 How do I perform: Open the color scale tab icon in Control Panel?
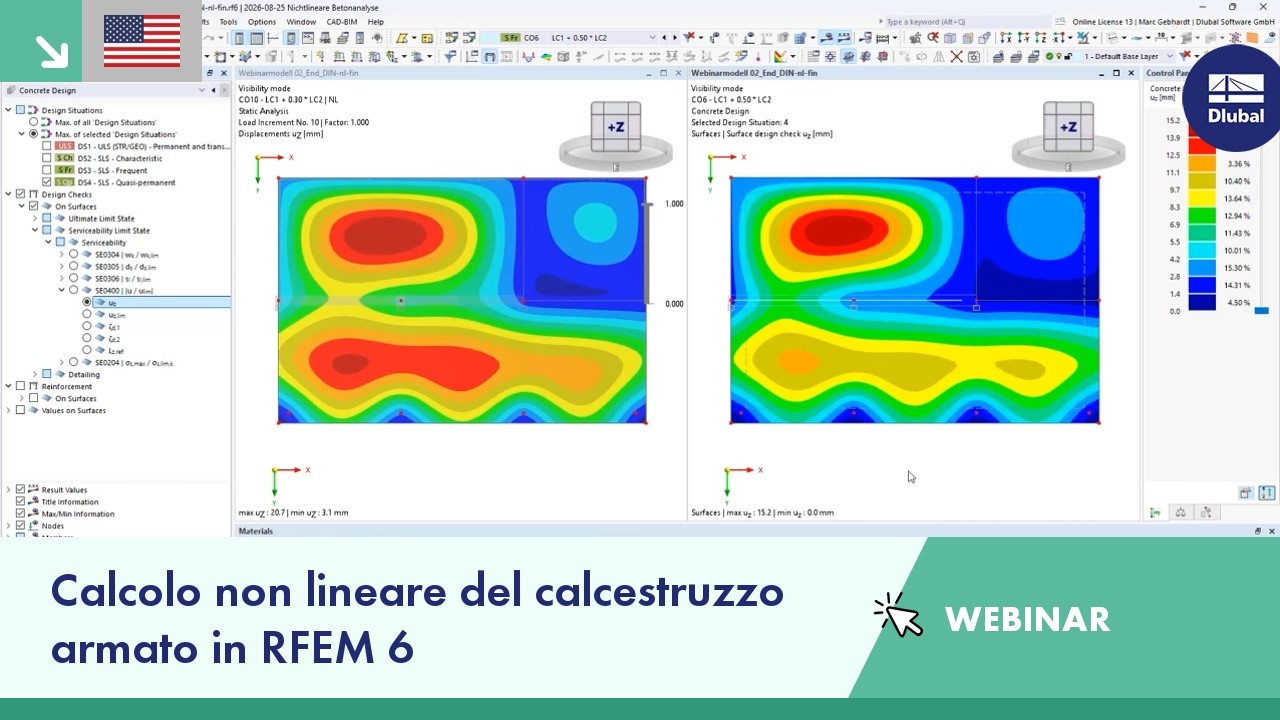coord(1156,512)
